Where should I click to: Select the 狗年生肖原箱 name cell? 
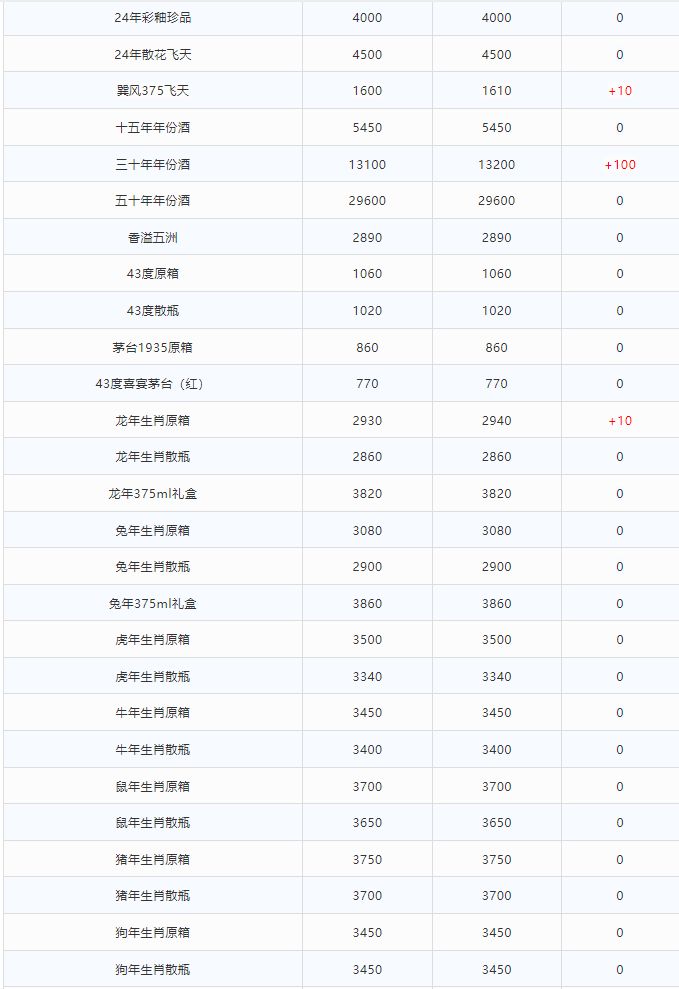(x=153, y=933)
